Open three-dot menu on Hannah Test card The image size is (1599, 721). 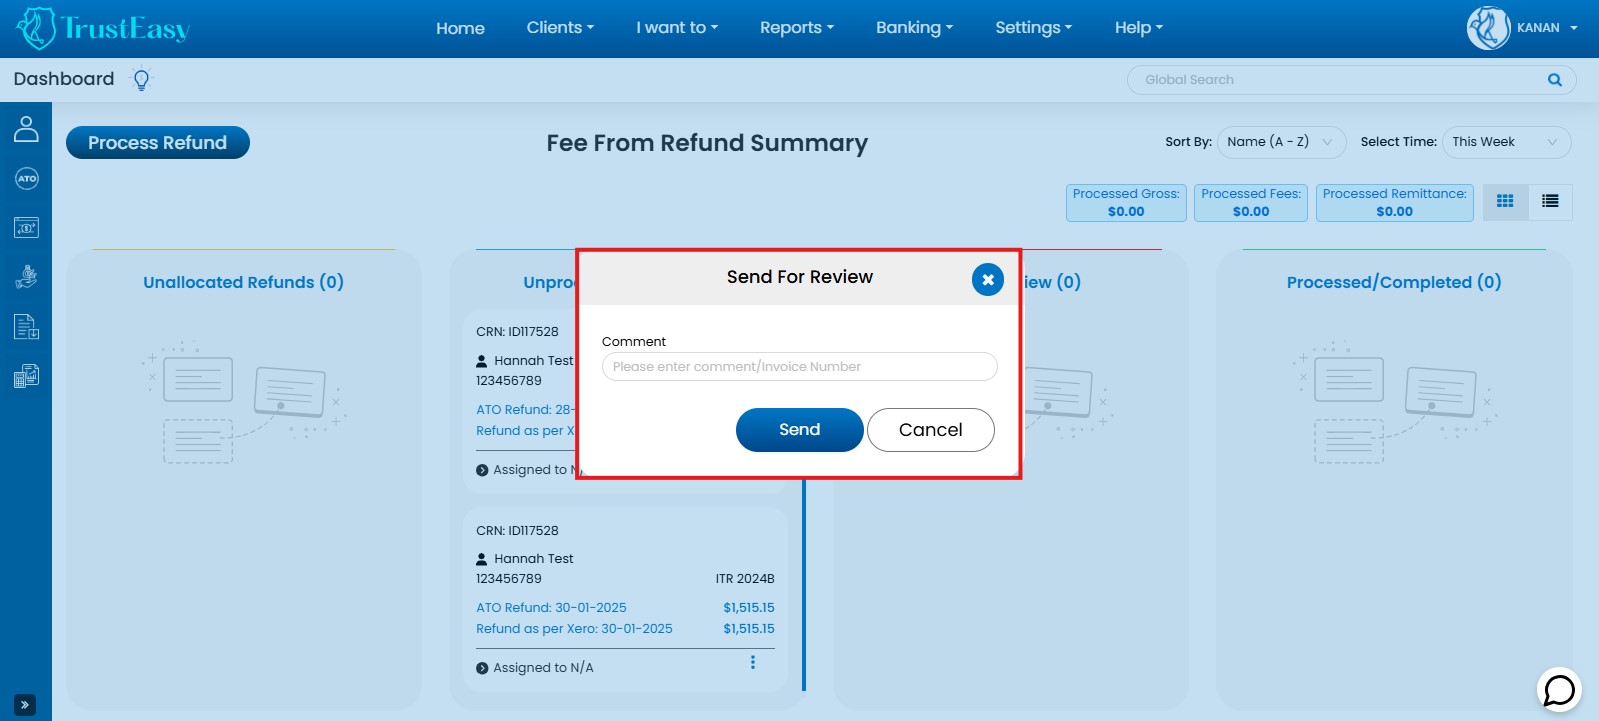click(752, 662)
